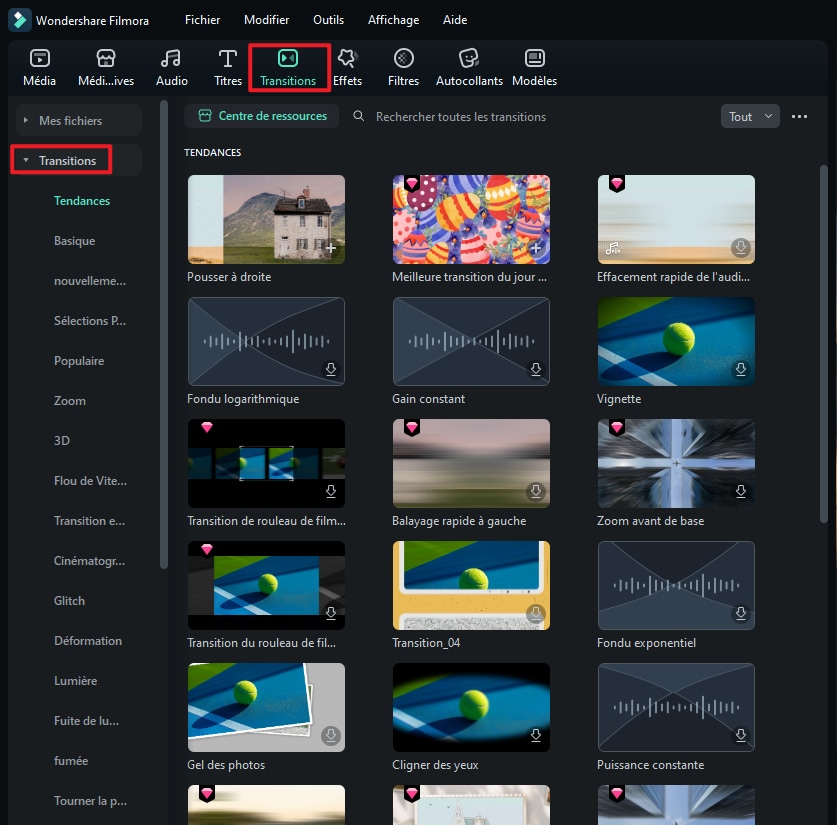
Task: Open the Filtres tab
Action: point(404,68)
